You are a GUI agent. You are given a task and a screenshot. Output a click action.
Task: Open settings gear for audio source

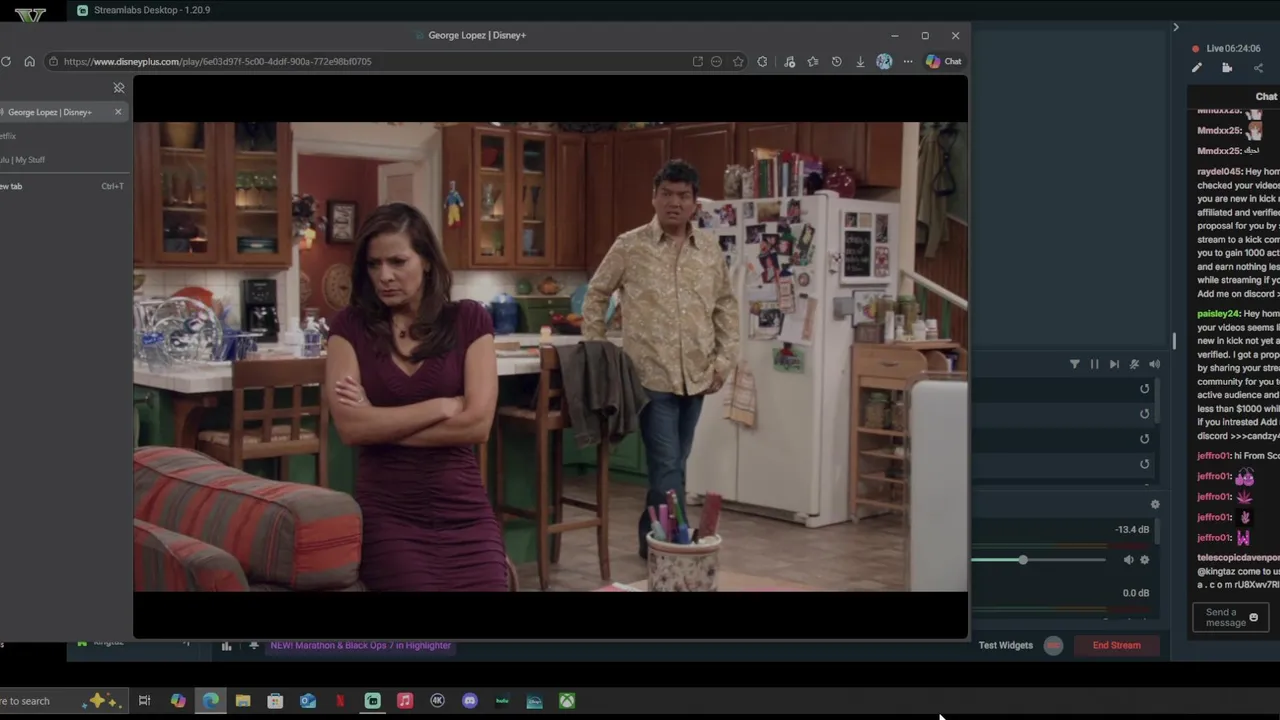[1145, 560]
